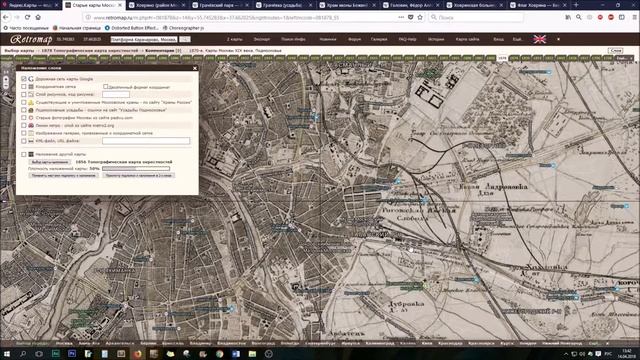The width and height of the screenshot is (640, 360).
Task: Enable the coordinate grid layer checkbox
Action: 24,87
